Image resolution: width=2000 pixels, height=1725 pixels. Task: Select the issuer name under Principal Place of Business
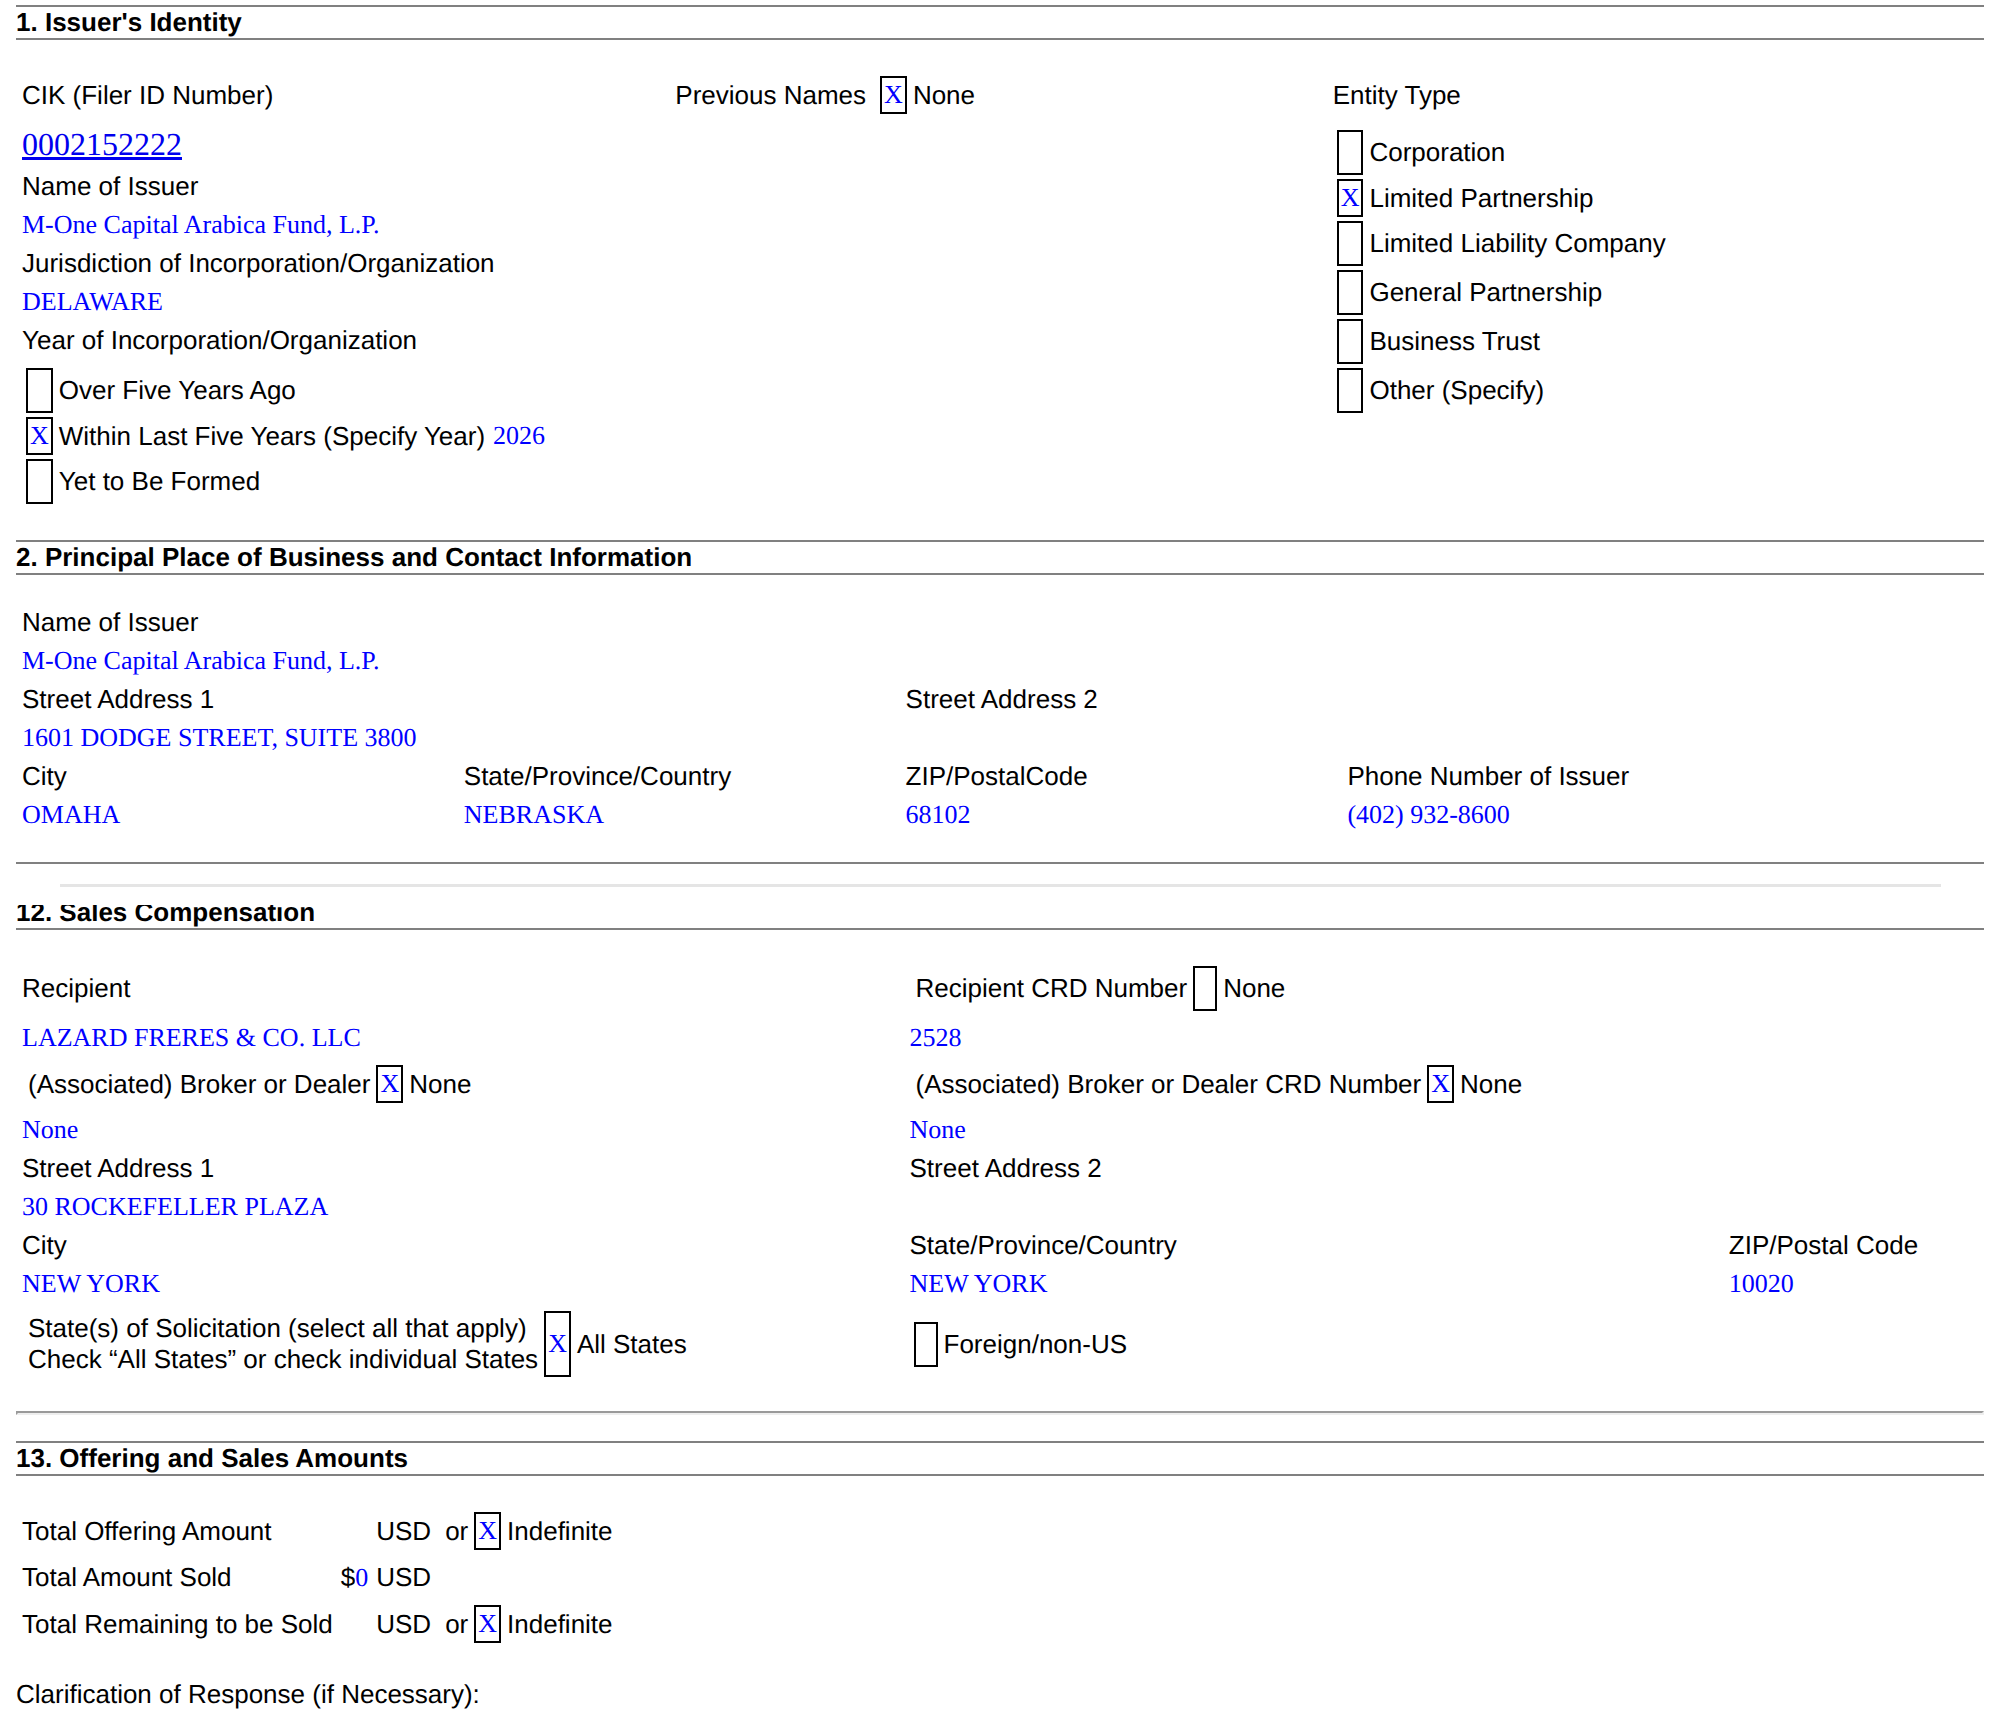click(201, 661)
